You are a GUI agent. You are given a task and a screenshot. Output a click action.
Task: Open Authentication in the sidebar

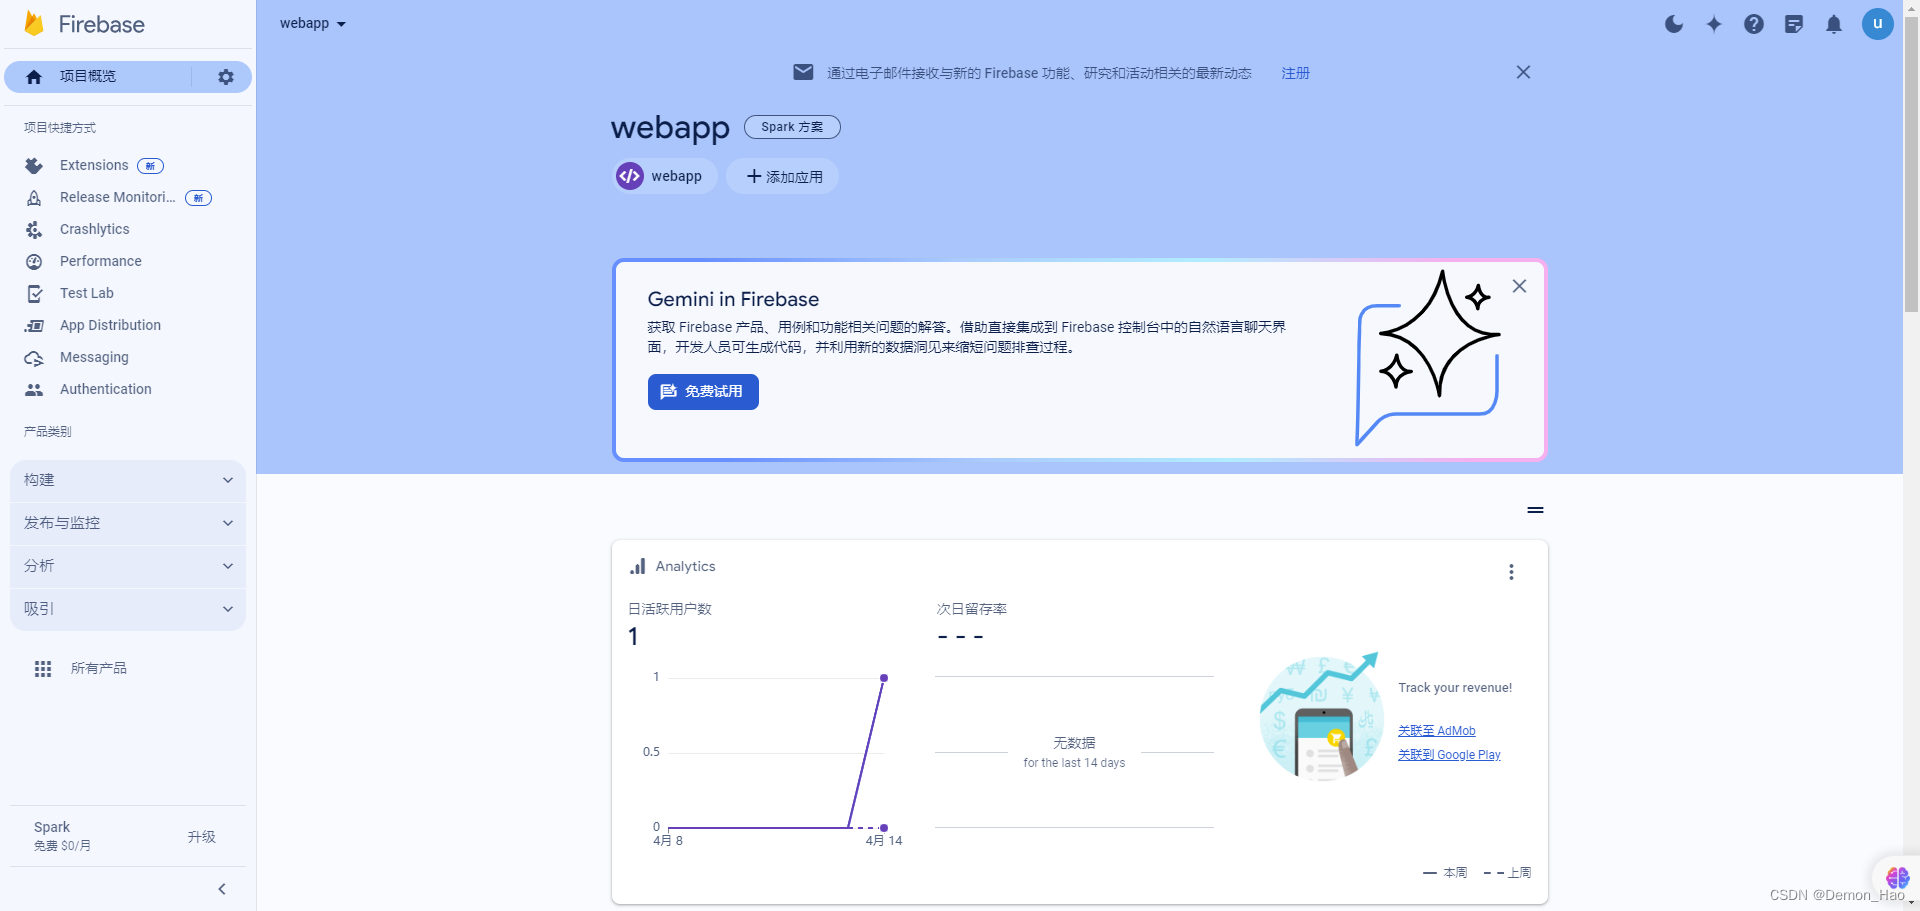pyautogui.click(x=106, y=389)
